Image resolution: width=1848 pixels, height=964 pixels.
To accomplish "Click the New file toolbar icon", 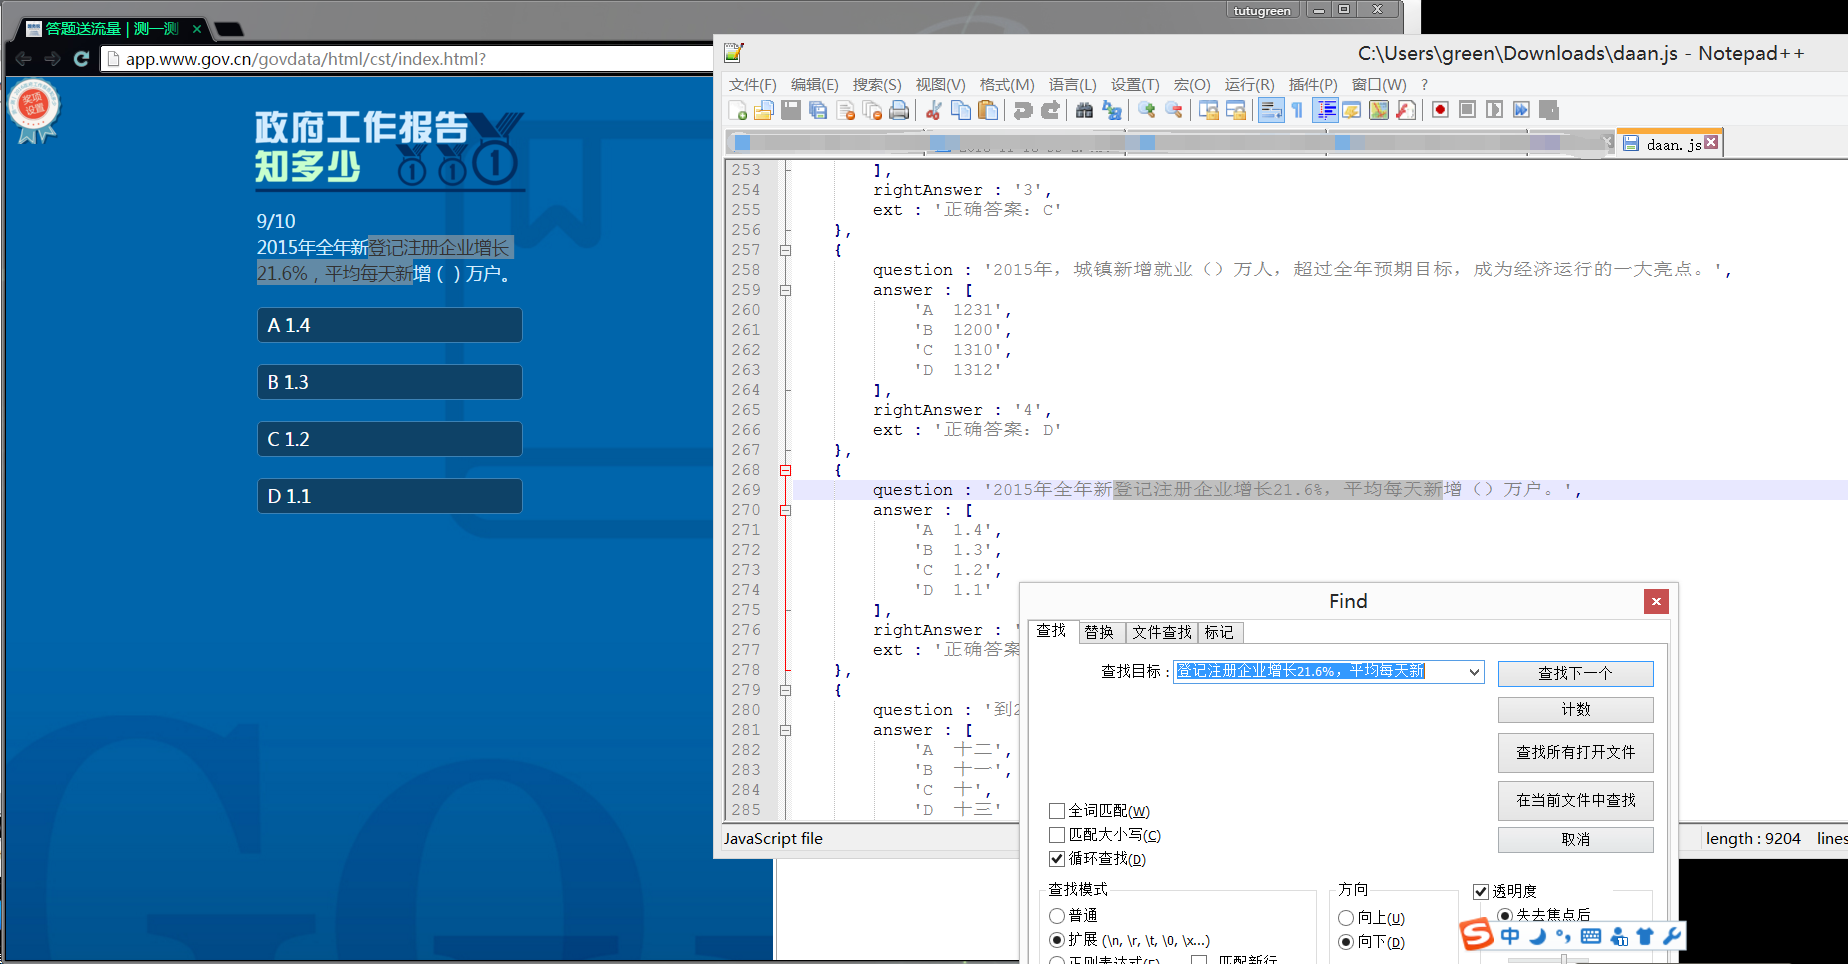I will click(x=738, y=110).
